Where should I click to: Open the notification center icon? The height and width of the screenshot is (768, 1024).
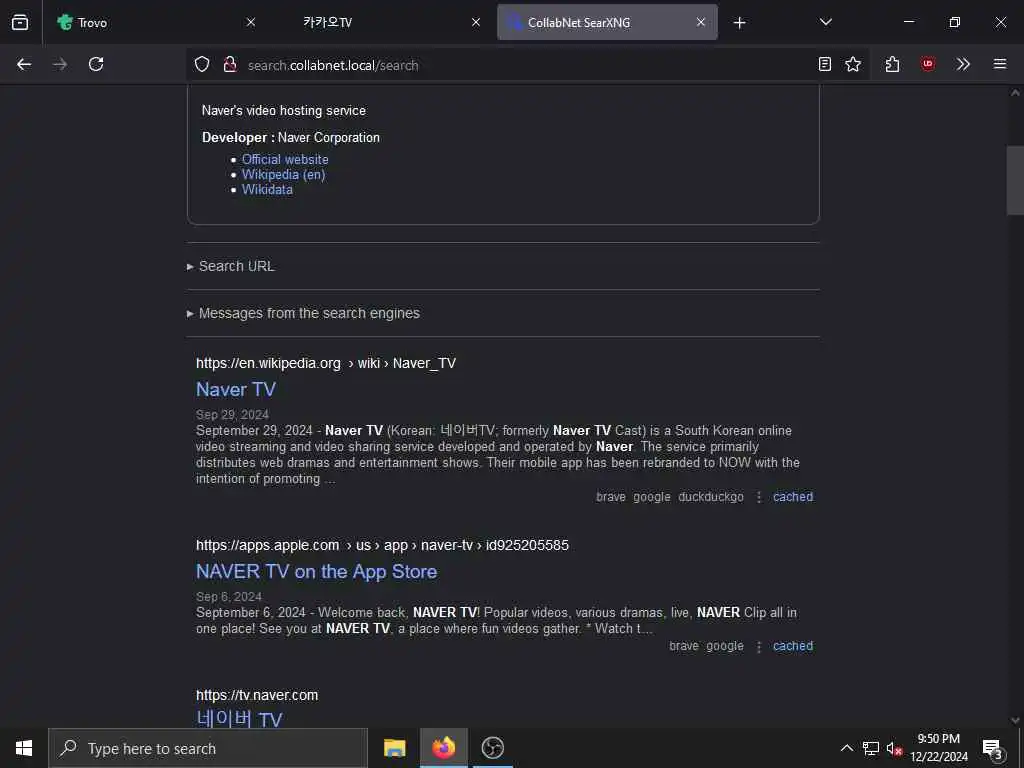(993, 748)
